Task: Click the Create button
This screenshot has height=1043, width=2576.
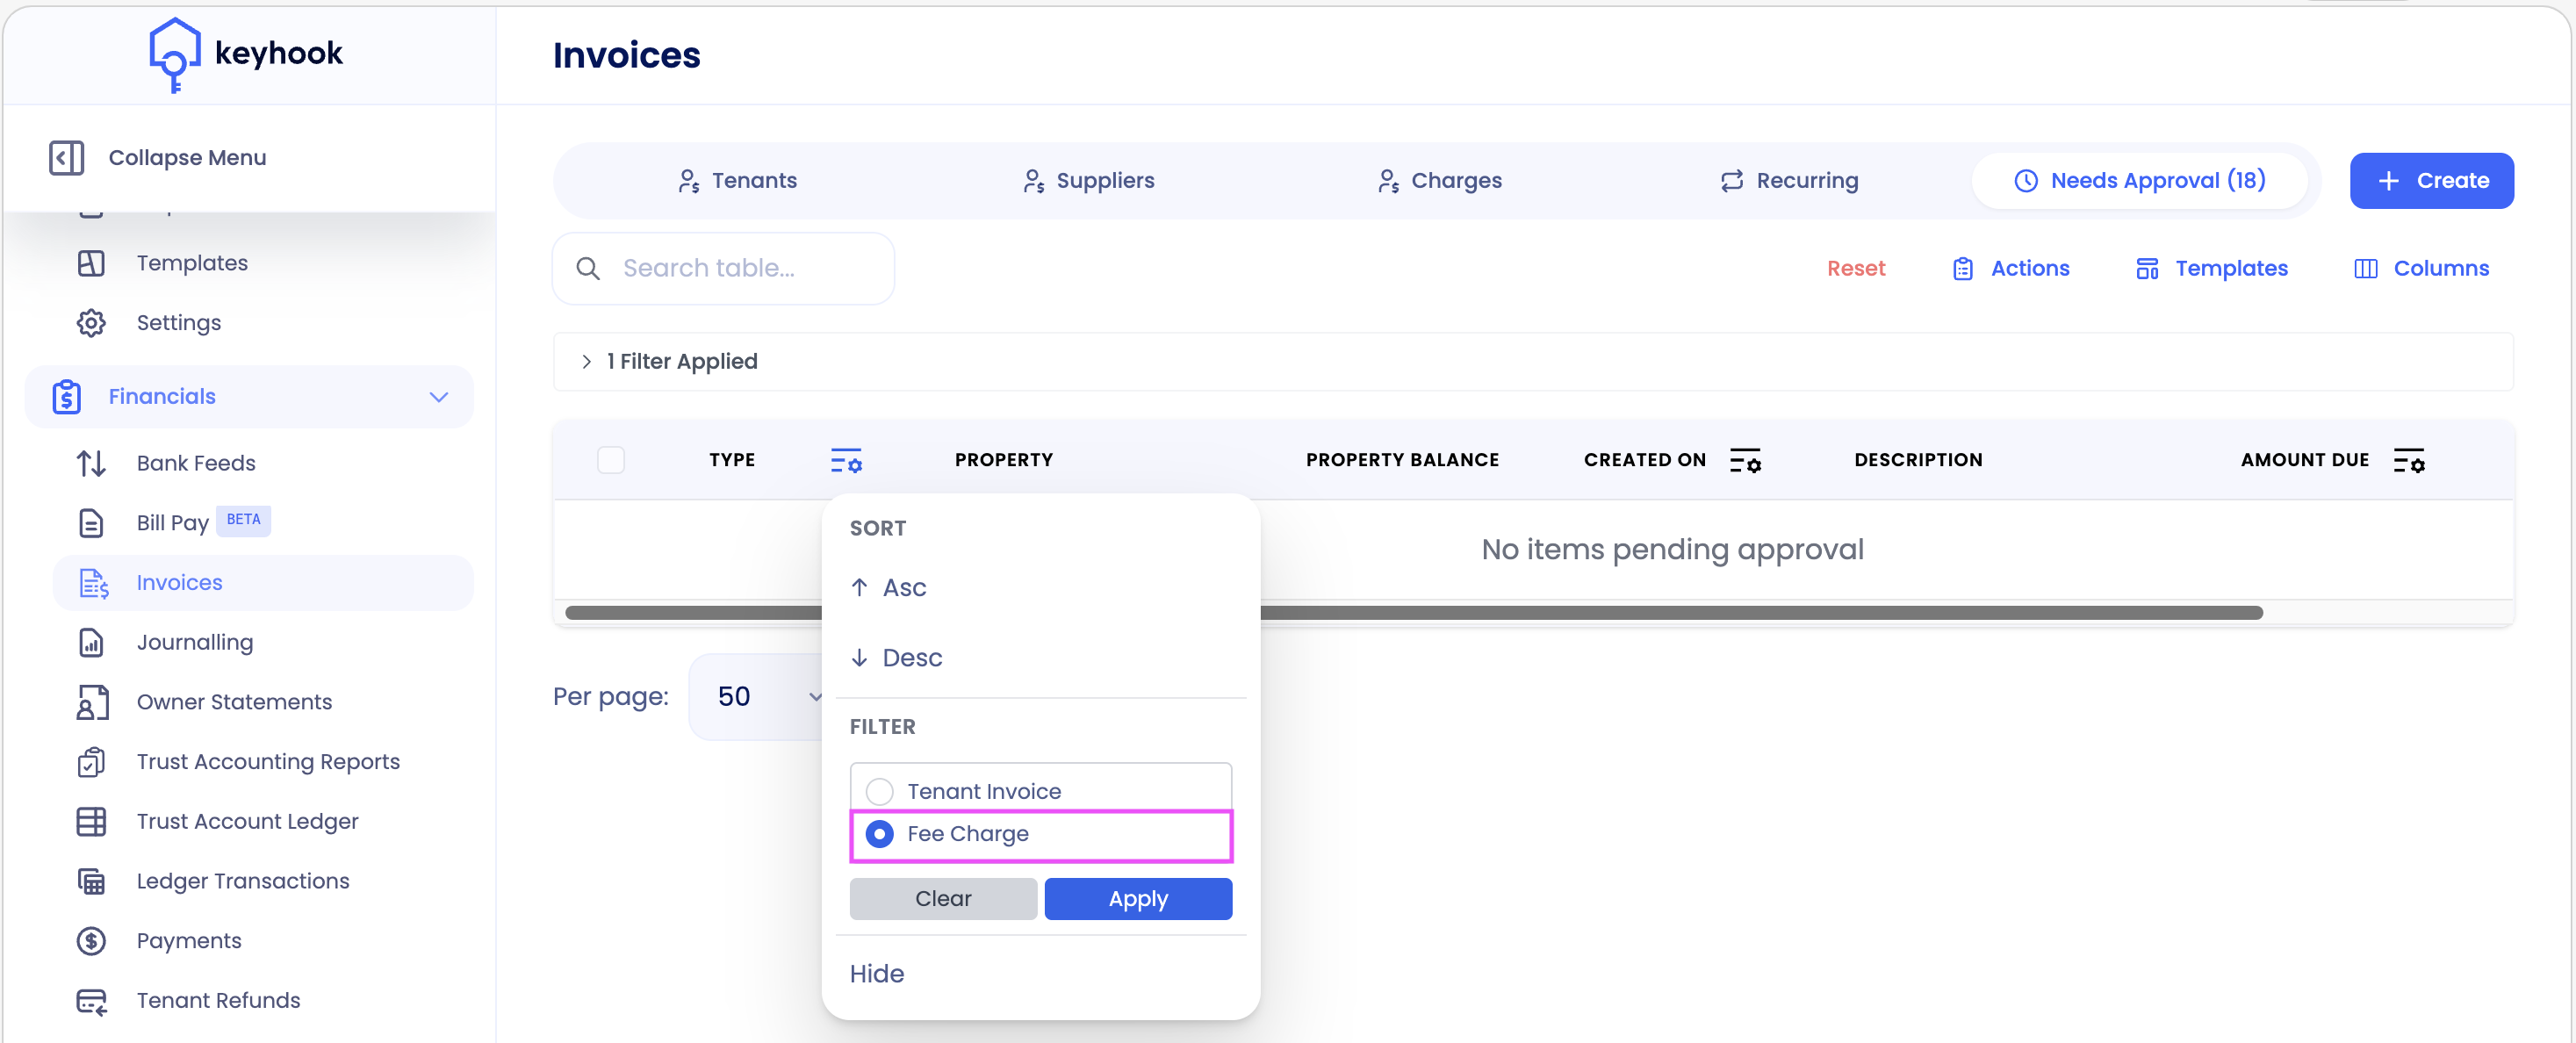Action: pyautogui.click(x=2432, y=181)
